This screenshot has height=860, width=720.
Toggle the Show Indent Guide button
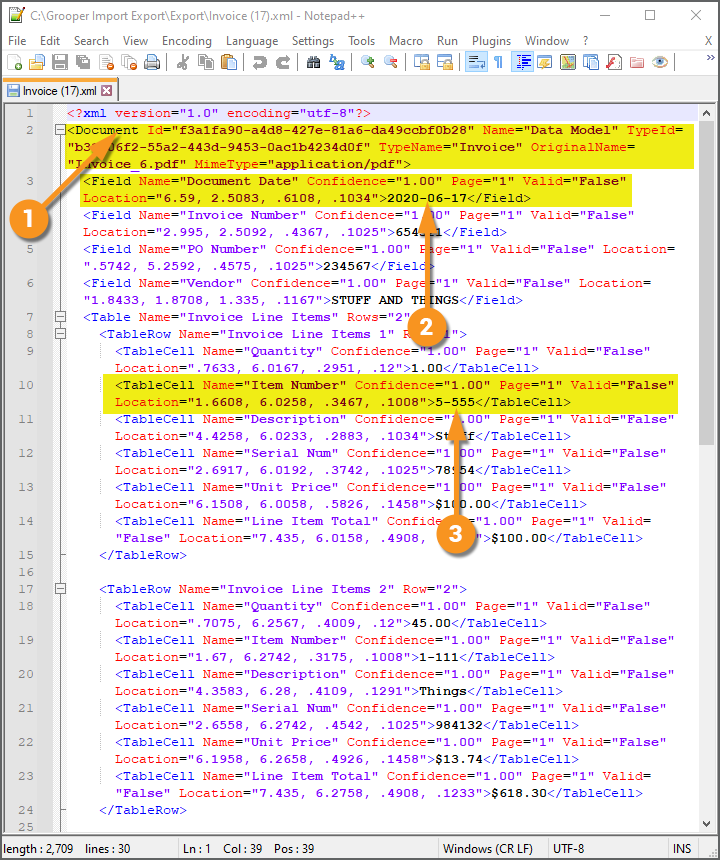point(522,63)
